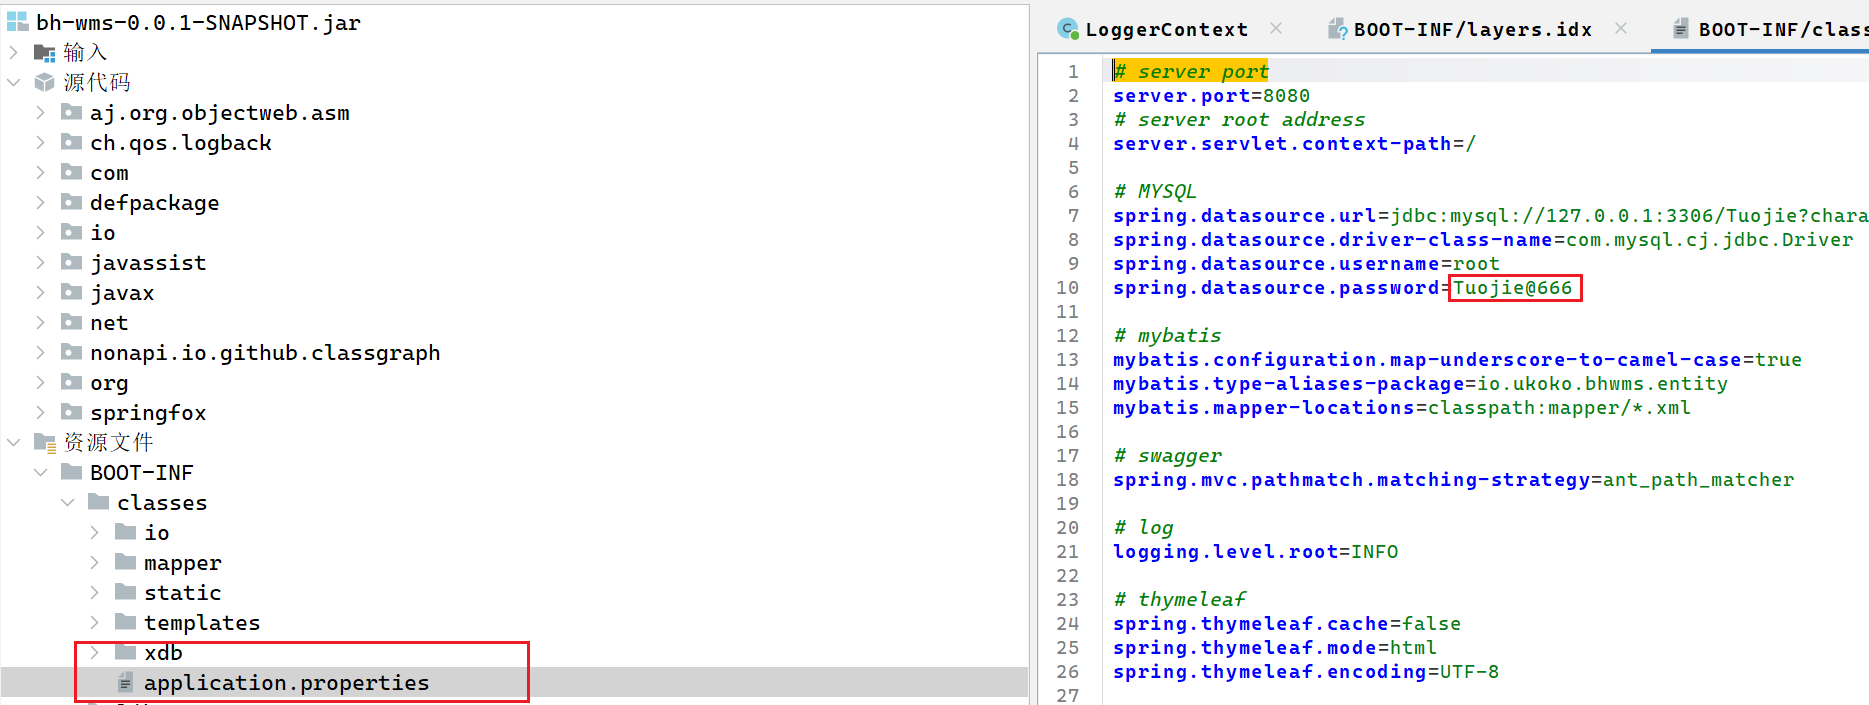Switch to the BOOT-INF/layers.idx tab

[x=1472, y=29]
